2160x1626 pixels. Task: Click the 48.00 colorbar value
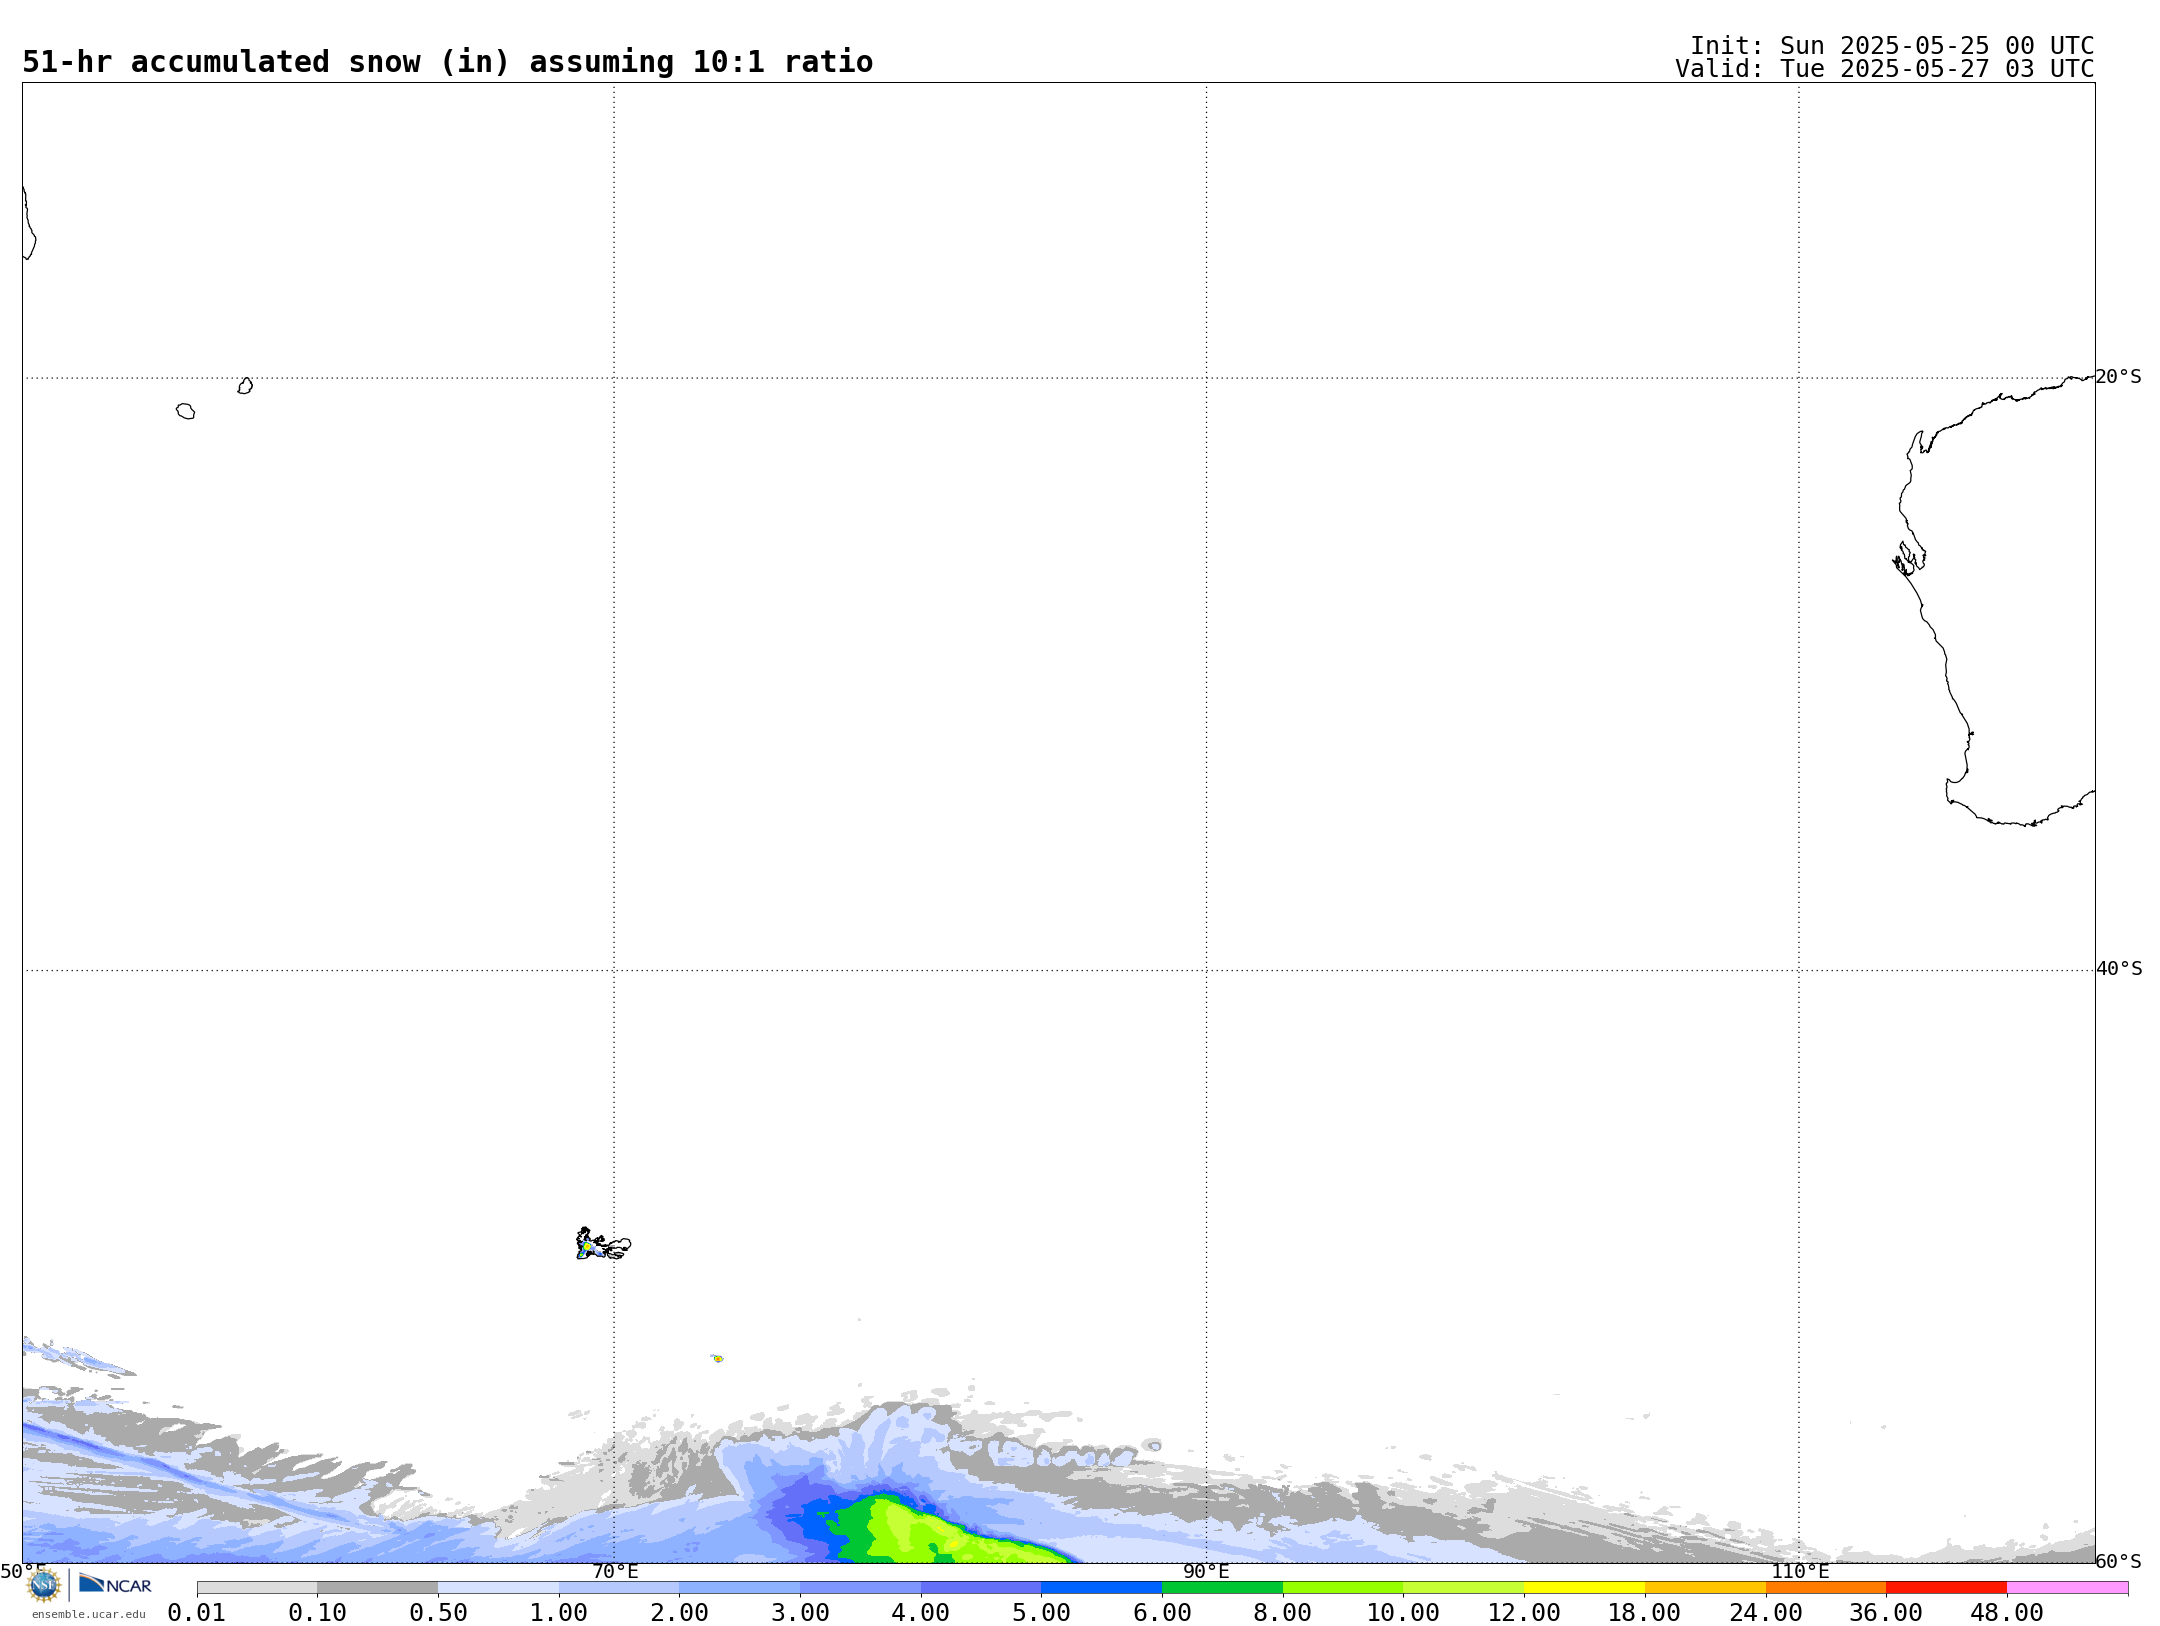(2007, 1613)
